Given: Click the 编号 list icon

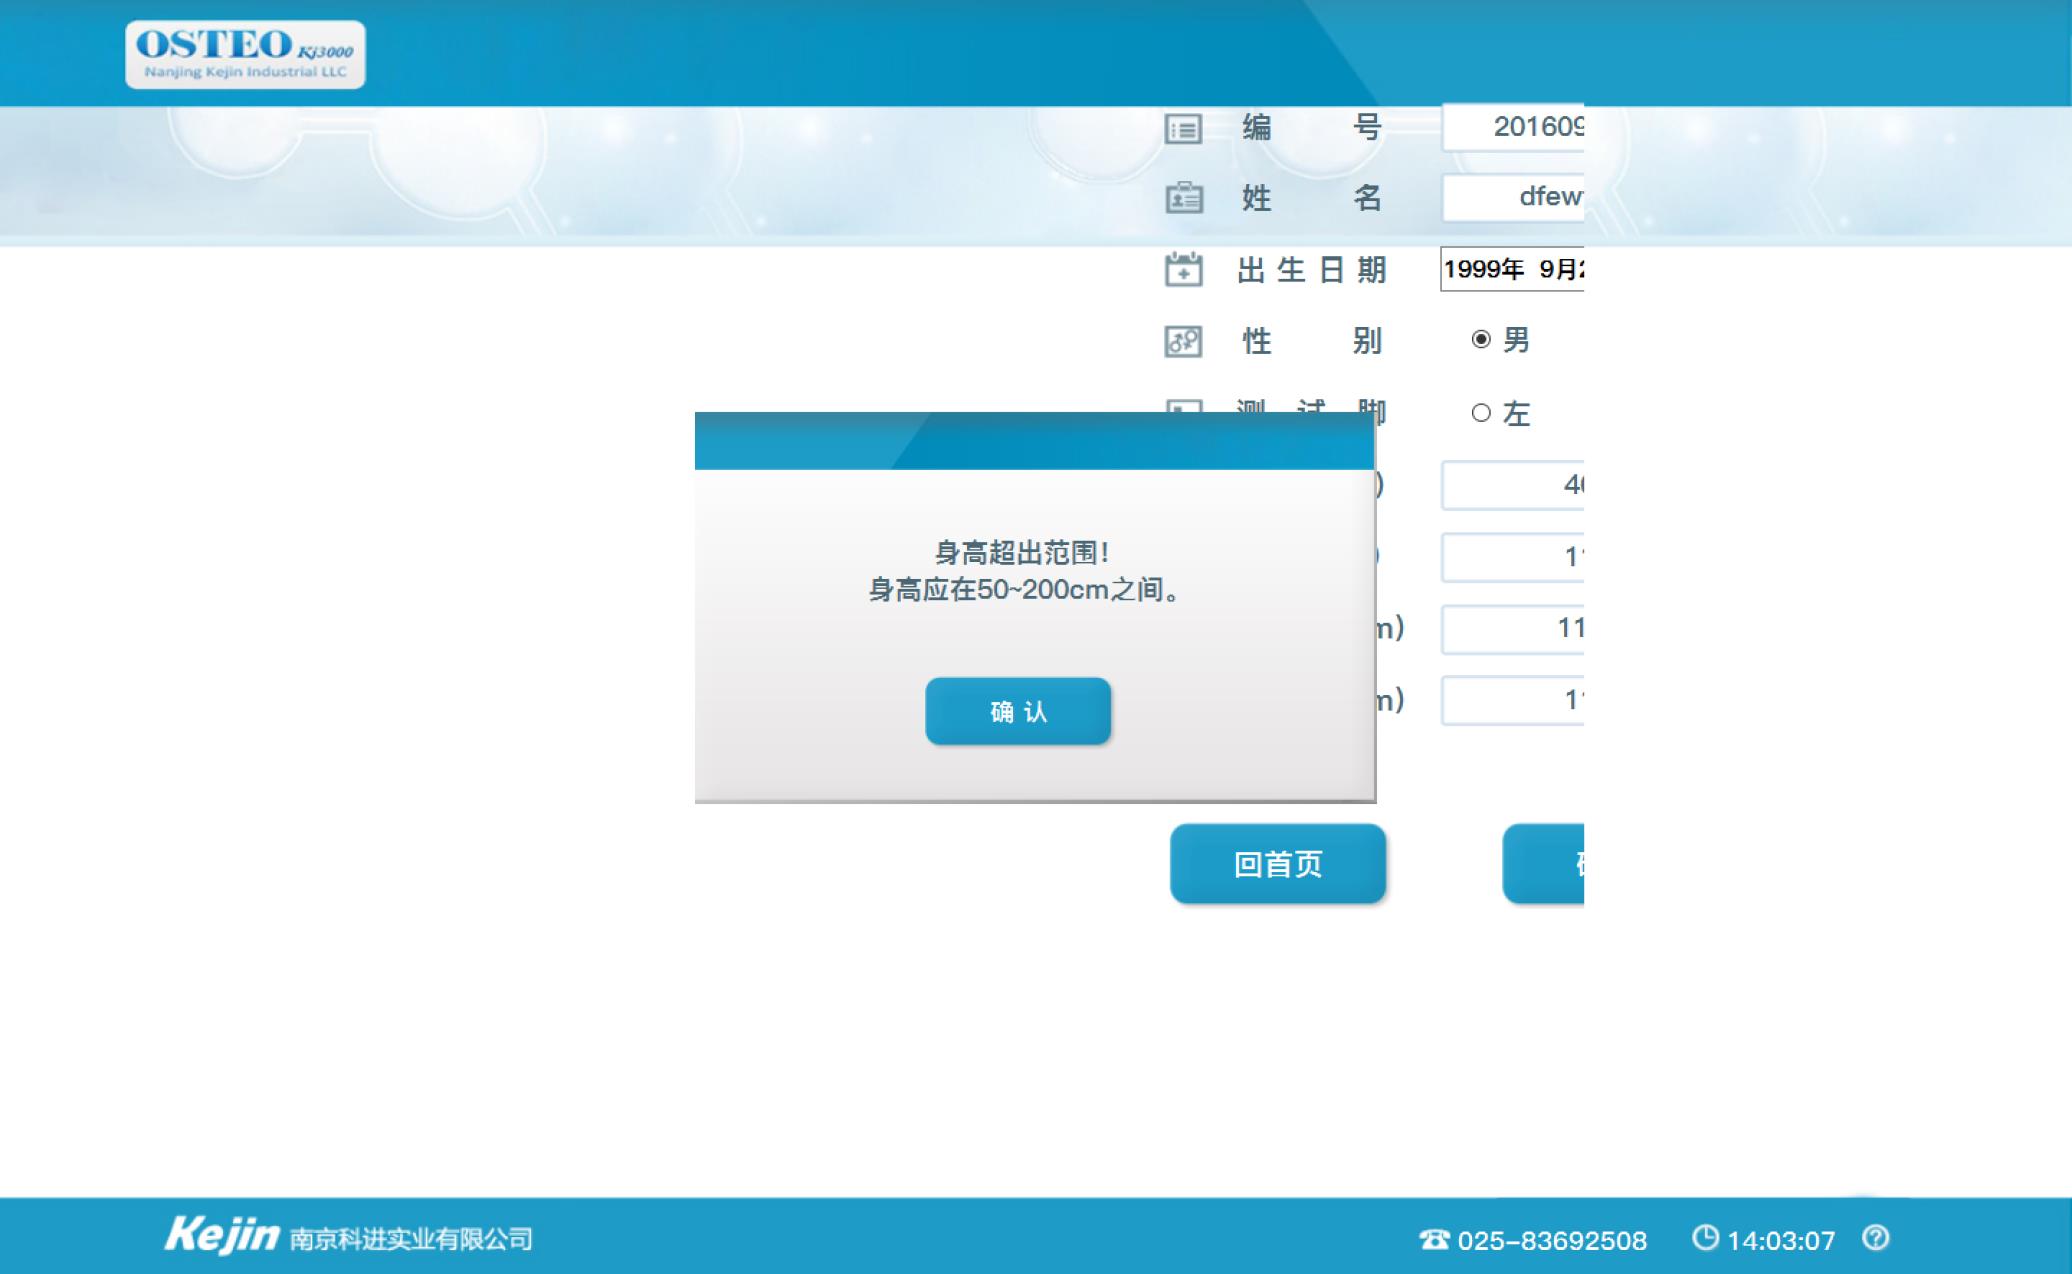Looking at the screenshot, I should [1183, 129].
